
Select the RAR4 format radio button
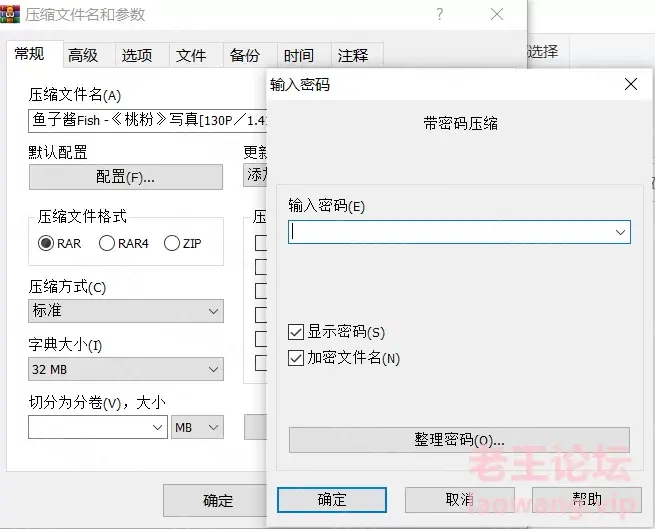pyautogui.click(x=107, y=243)
